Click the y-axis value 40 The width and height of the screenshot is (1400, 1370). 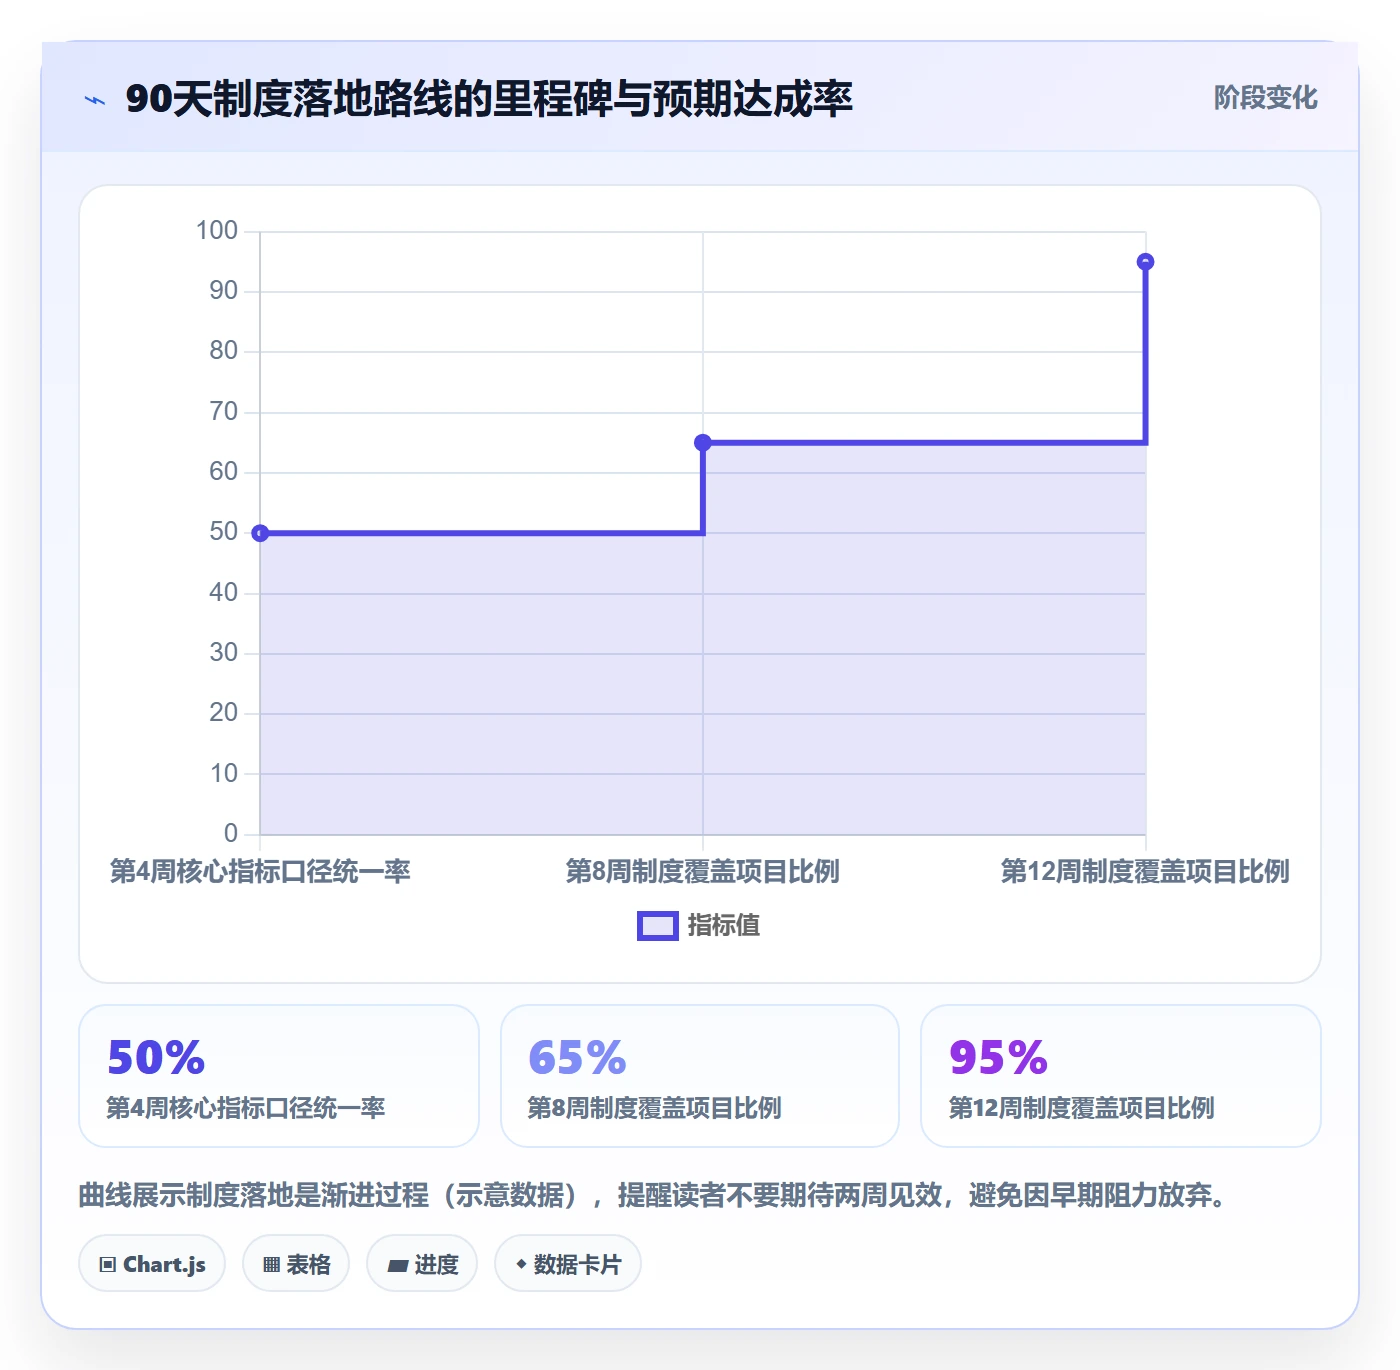(x=224, y=593)
